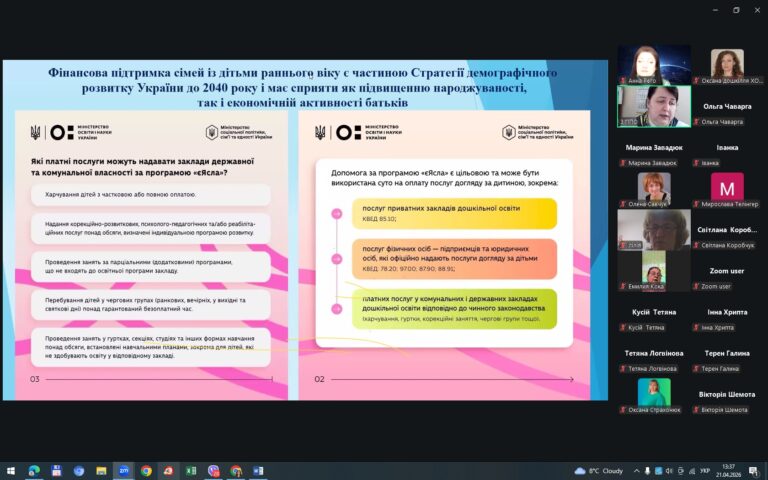Image resolution: width=768 pixels, height=480 pixels.
Task: Select Оксана Страхонюк participant video
Action: point(654,395)
